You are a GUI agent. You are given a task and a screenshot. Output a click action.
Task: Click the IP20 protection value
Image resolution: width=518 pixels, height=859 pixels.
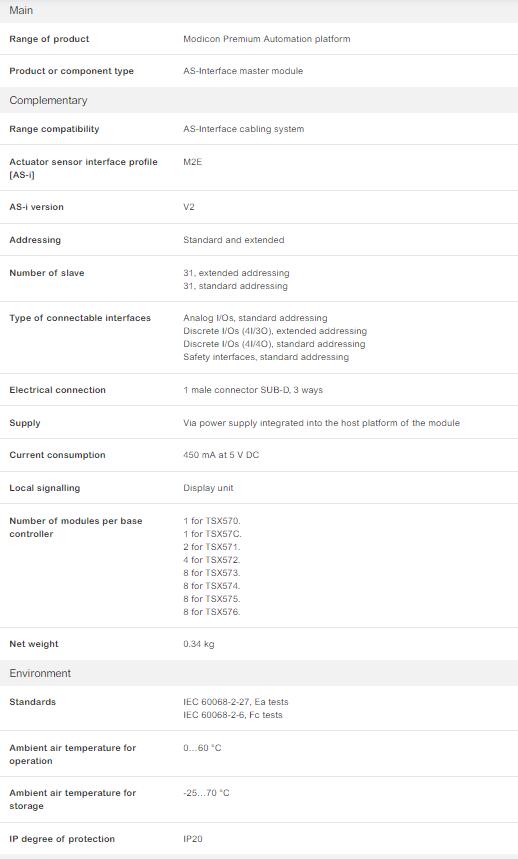click(193, 839)
